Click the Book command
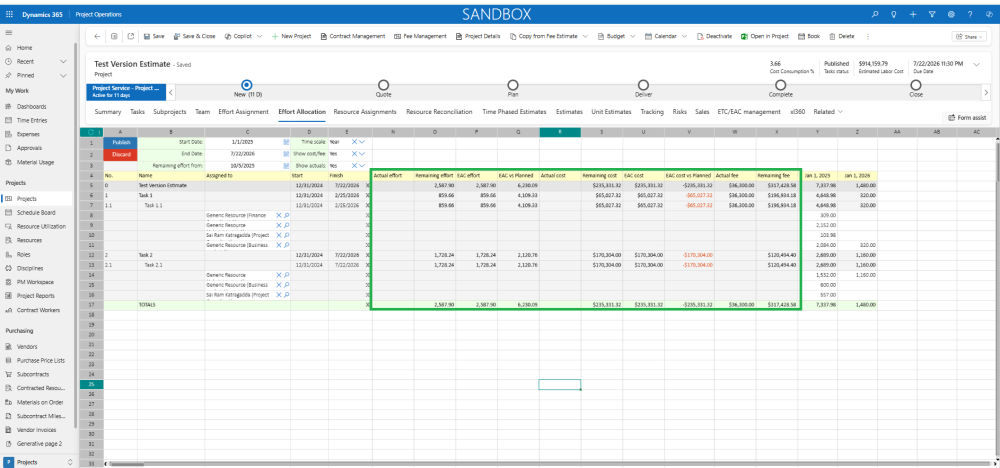 tap(809, 36)
